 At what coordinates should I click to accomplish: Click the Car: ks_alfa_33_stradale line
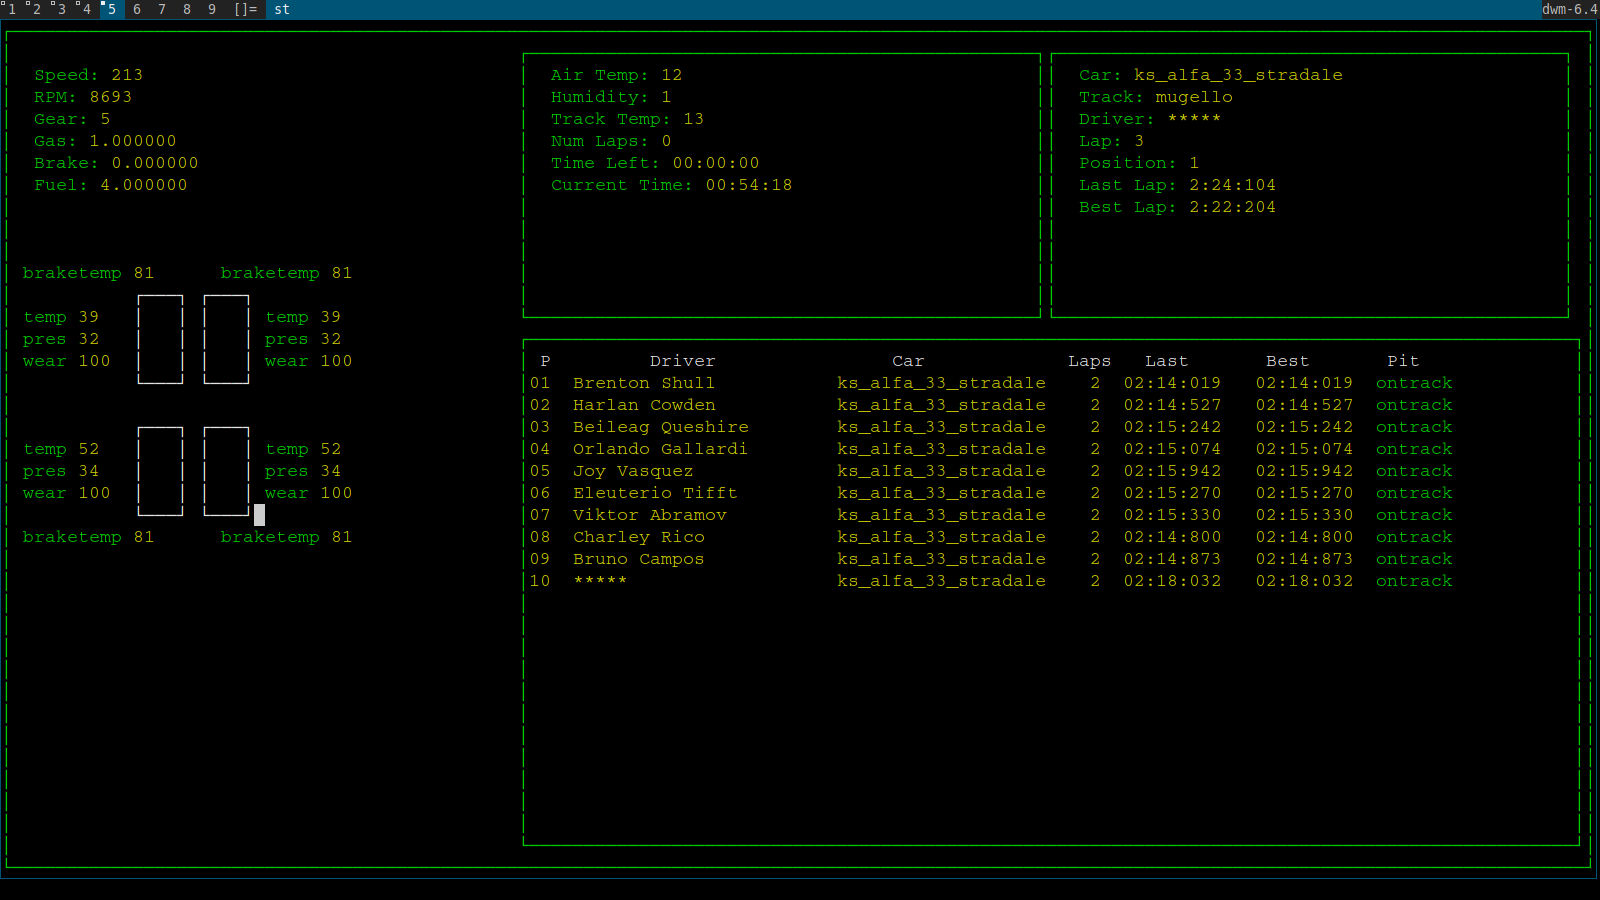(1210, 75)
